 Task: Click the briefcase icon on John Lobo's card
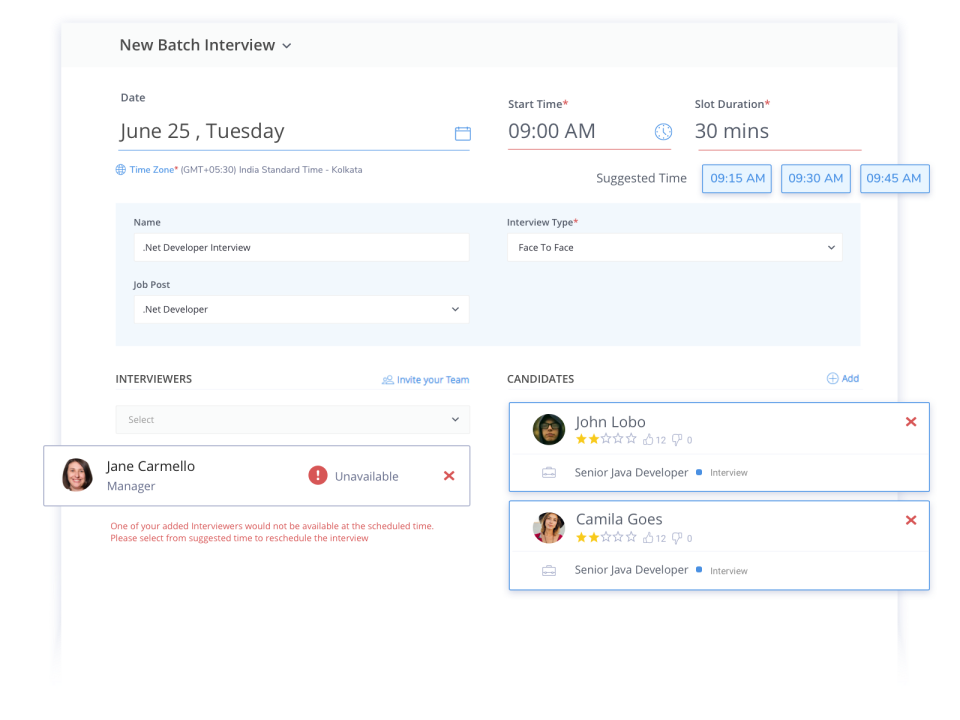click(x=549, y=471)
